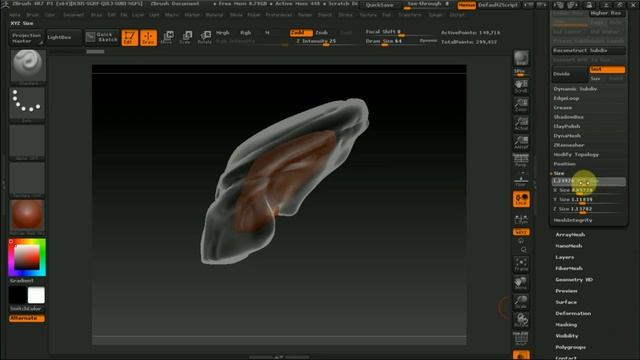Open the empty Texture slot
Viewport: 640px width, 360px height.
(27, 179)
